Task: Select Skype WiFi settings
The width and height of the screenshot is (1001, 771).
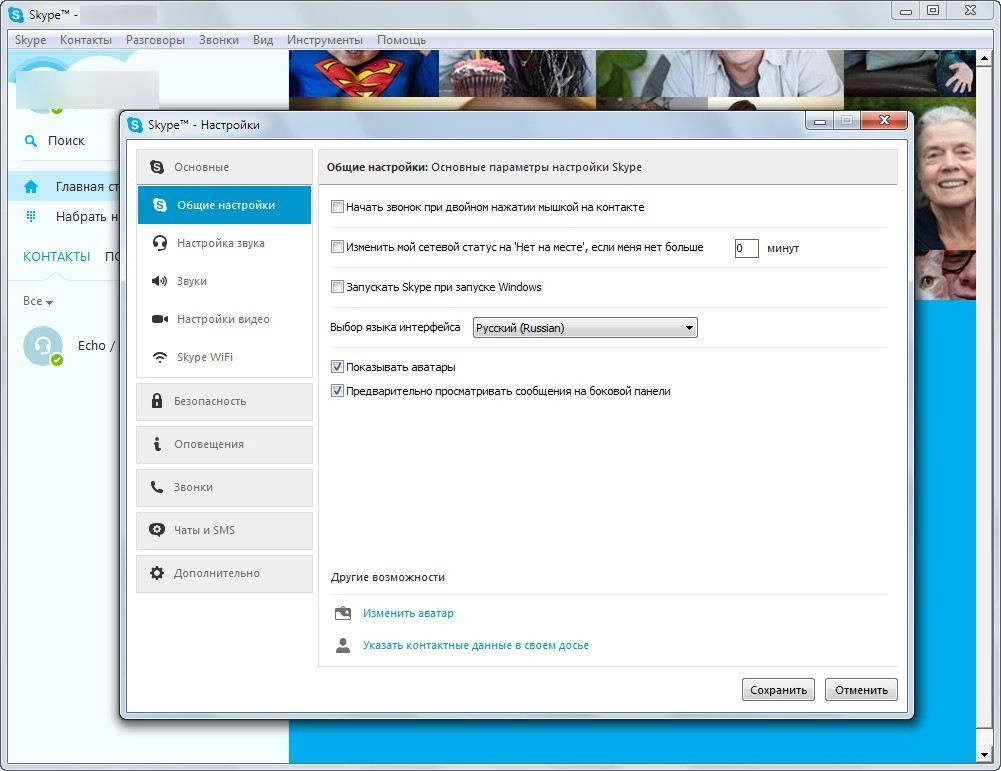Action: (224, 357)
